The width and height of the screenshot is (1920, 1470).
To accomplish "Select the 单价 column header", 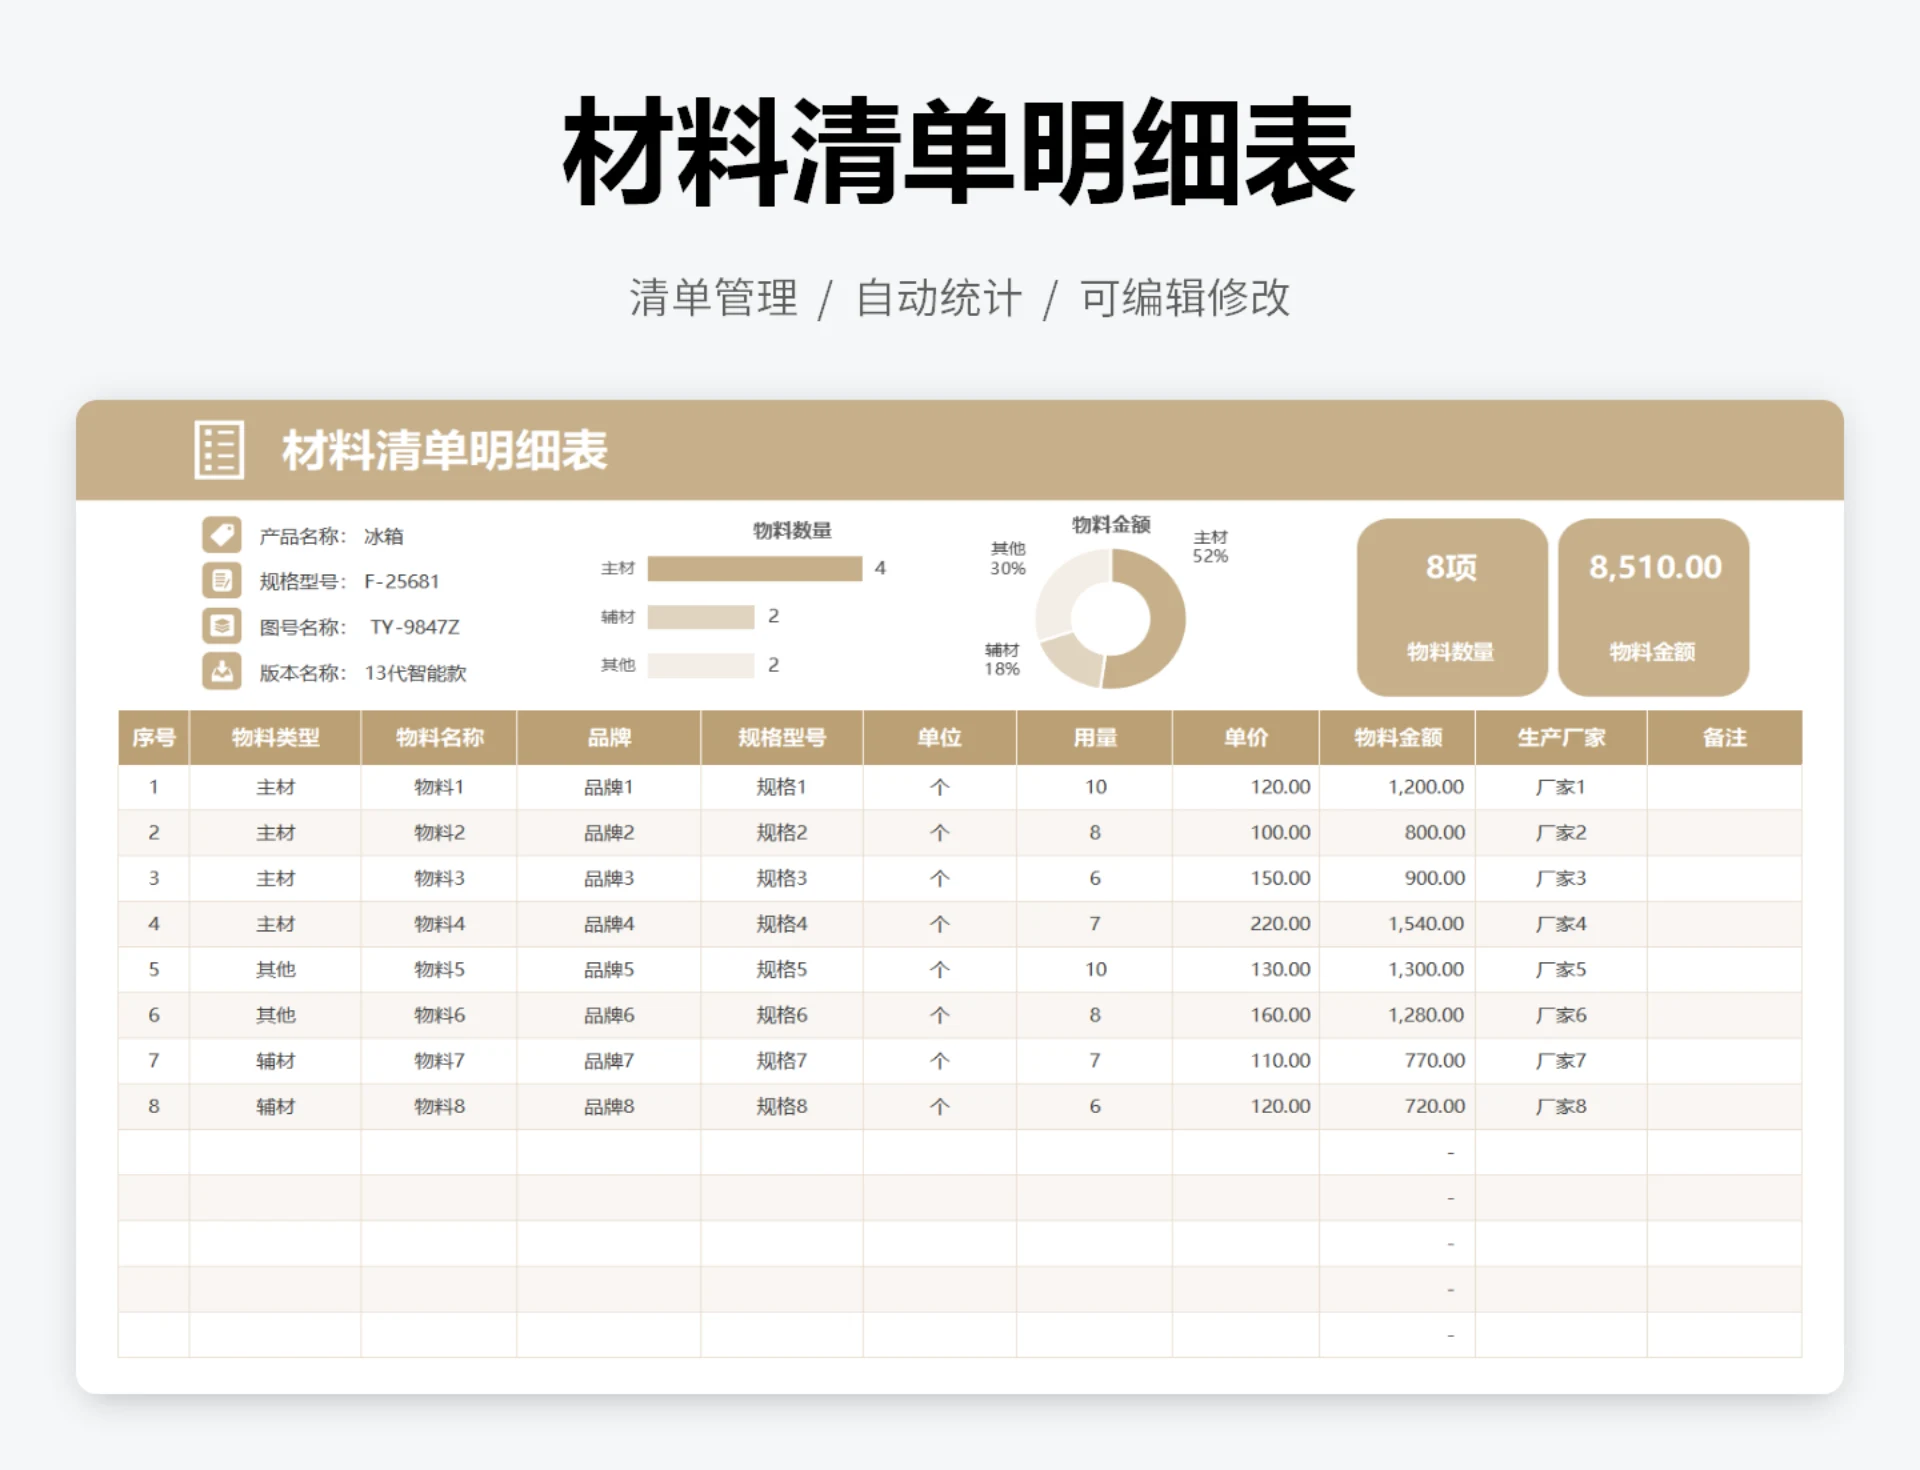I will [x=1244, y=738].
